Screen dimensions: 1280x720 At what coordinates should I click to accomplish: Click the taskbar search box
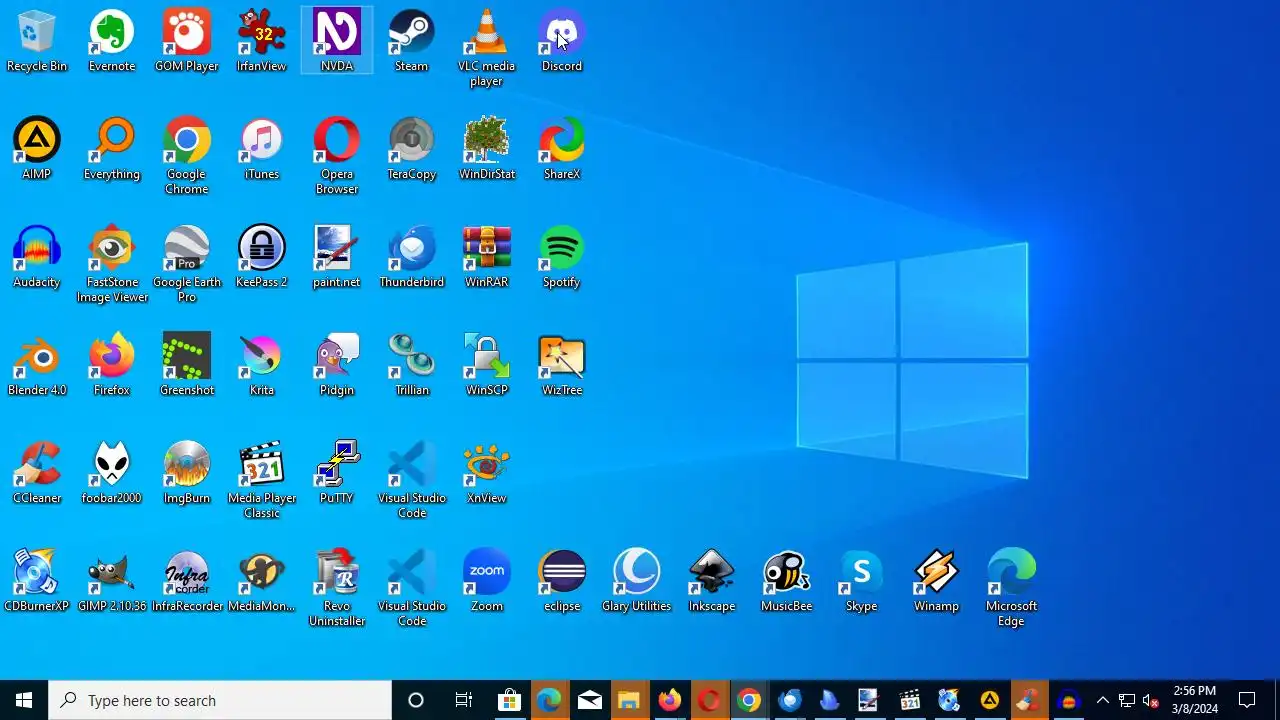[220, 700]
